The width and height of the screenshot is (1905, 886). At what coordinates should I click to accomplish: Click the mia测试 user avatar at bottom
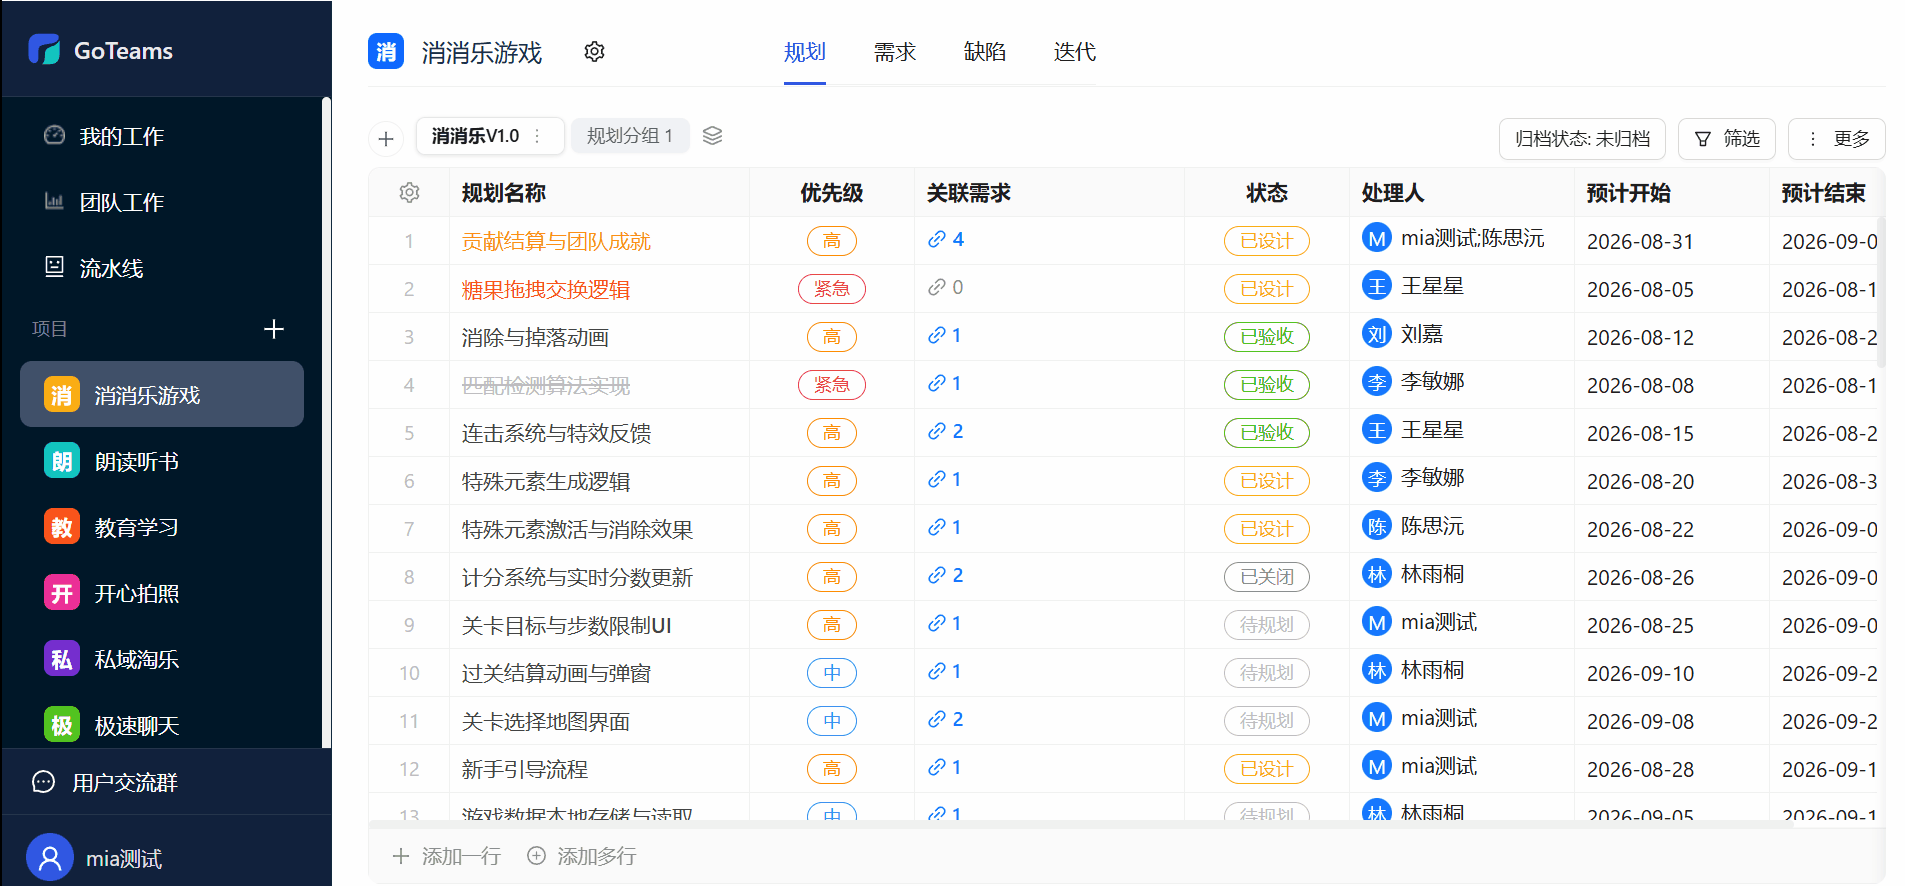point(50,858)
